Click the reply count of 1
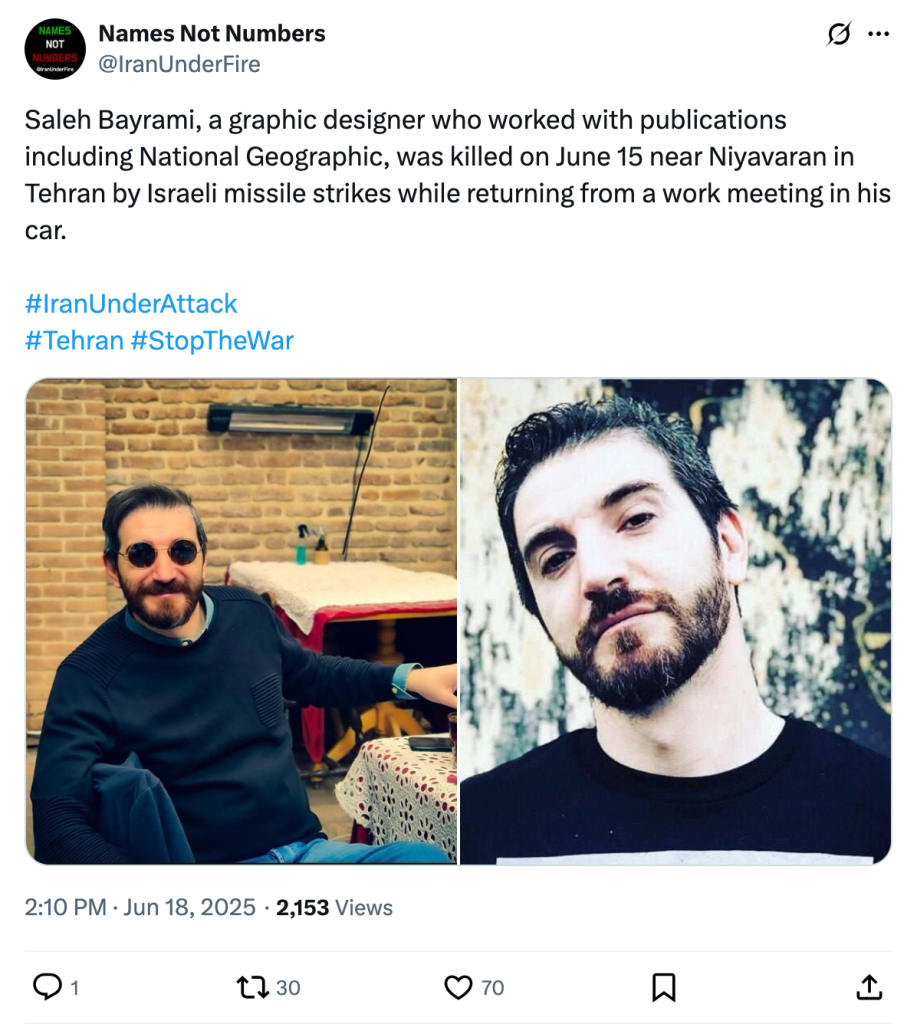The width and height of the screenshot is (917, 1024). (x=74, y=988)
